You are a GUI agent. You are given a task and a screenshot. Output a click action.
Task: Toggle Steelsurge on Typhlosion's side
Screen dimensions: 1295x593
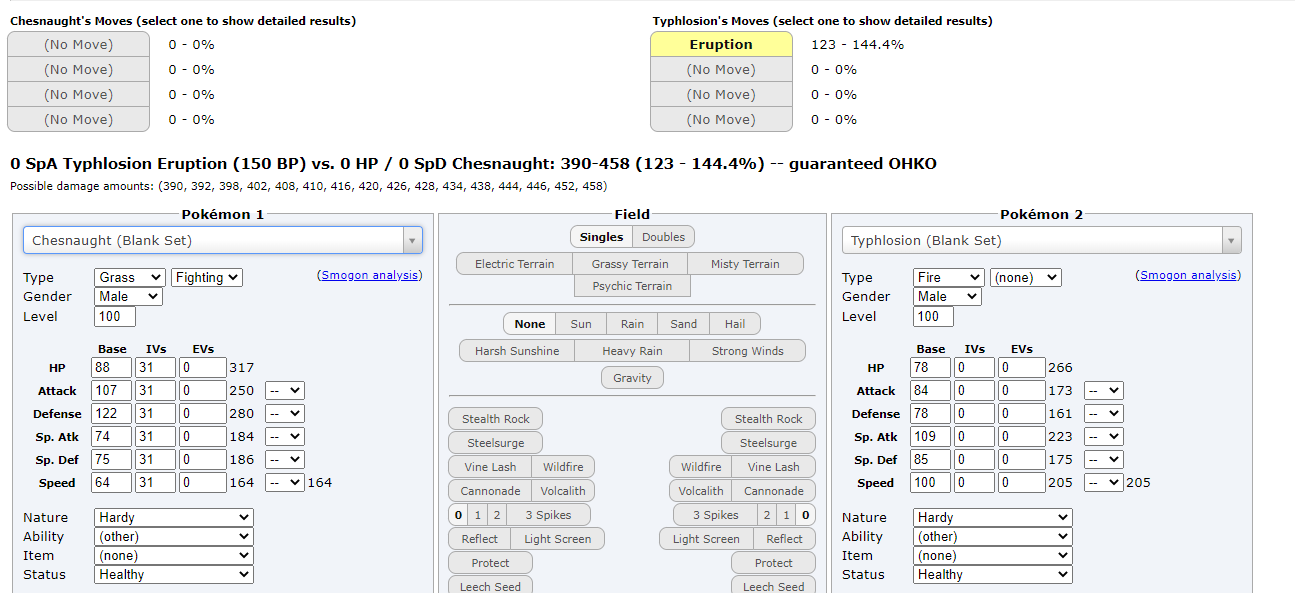coord(768,443)
